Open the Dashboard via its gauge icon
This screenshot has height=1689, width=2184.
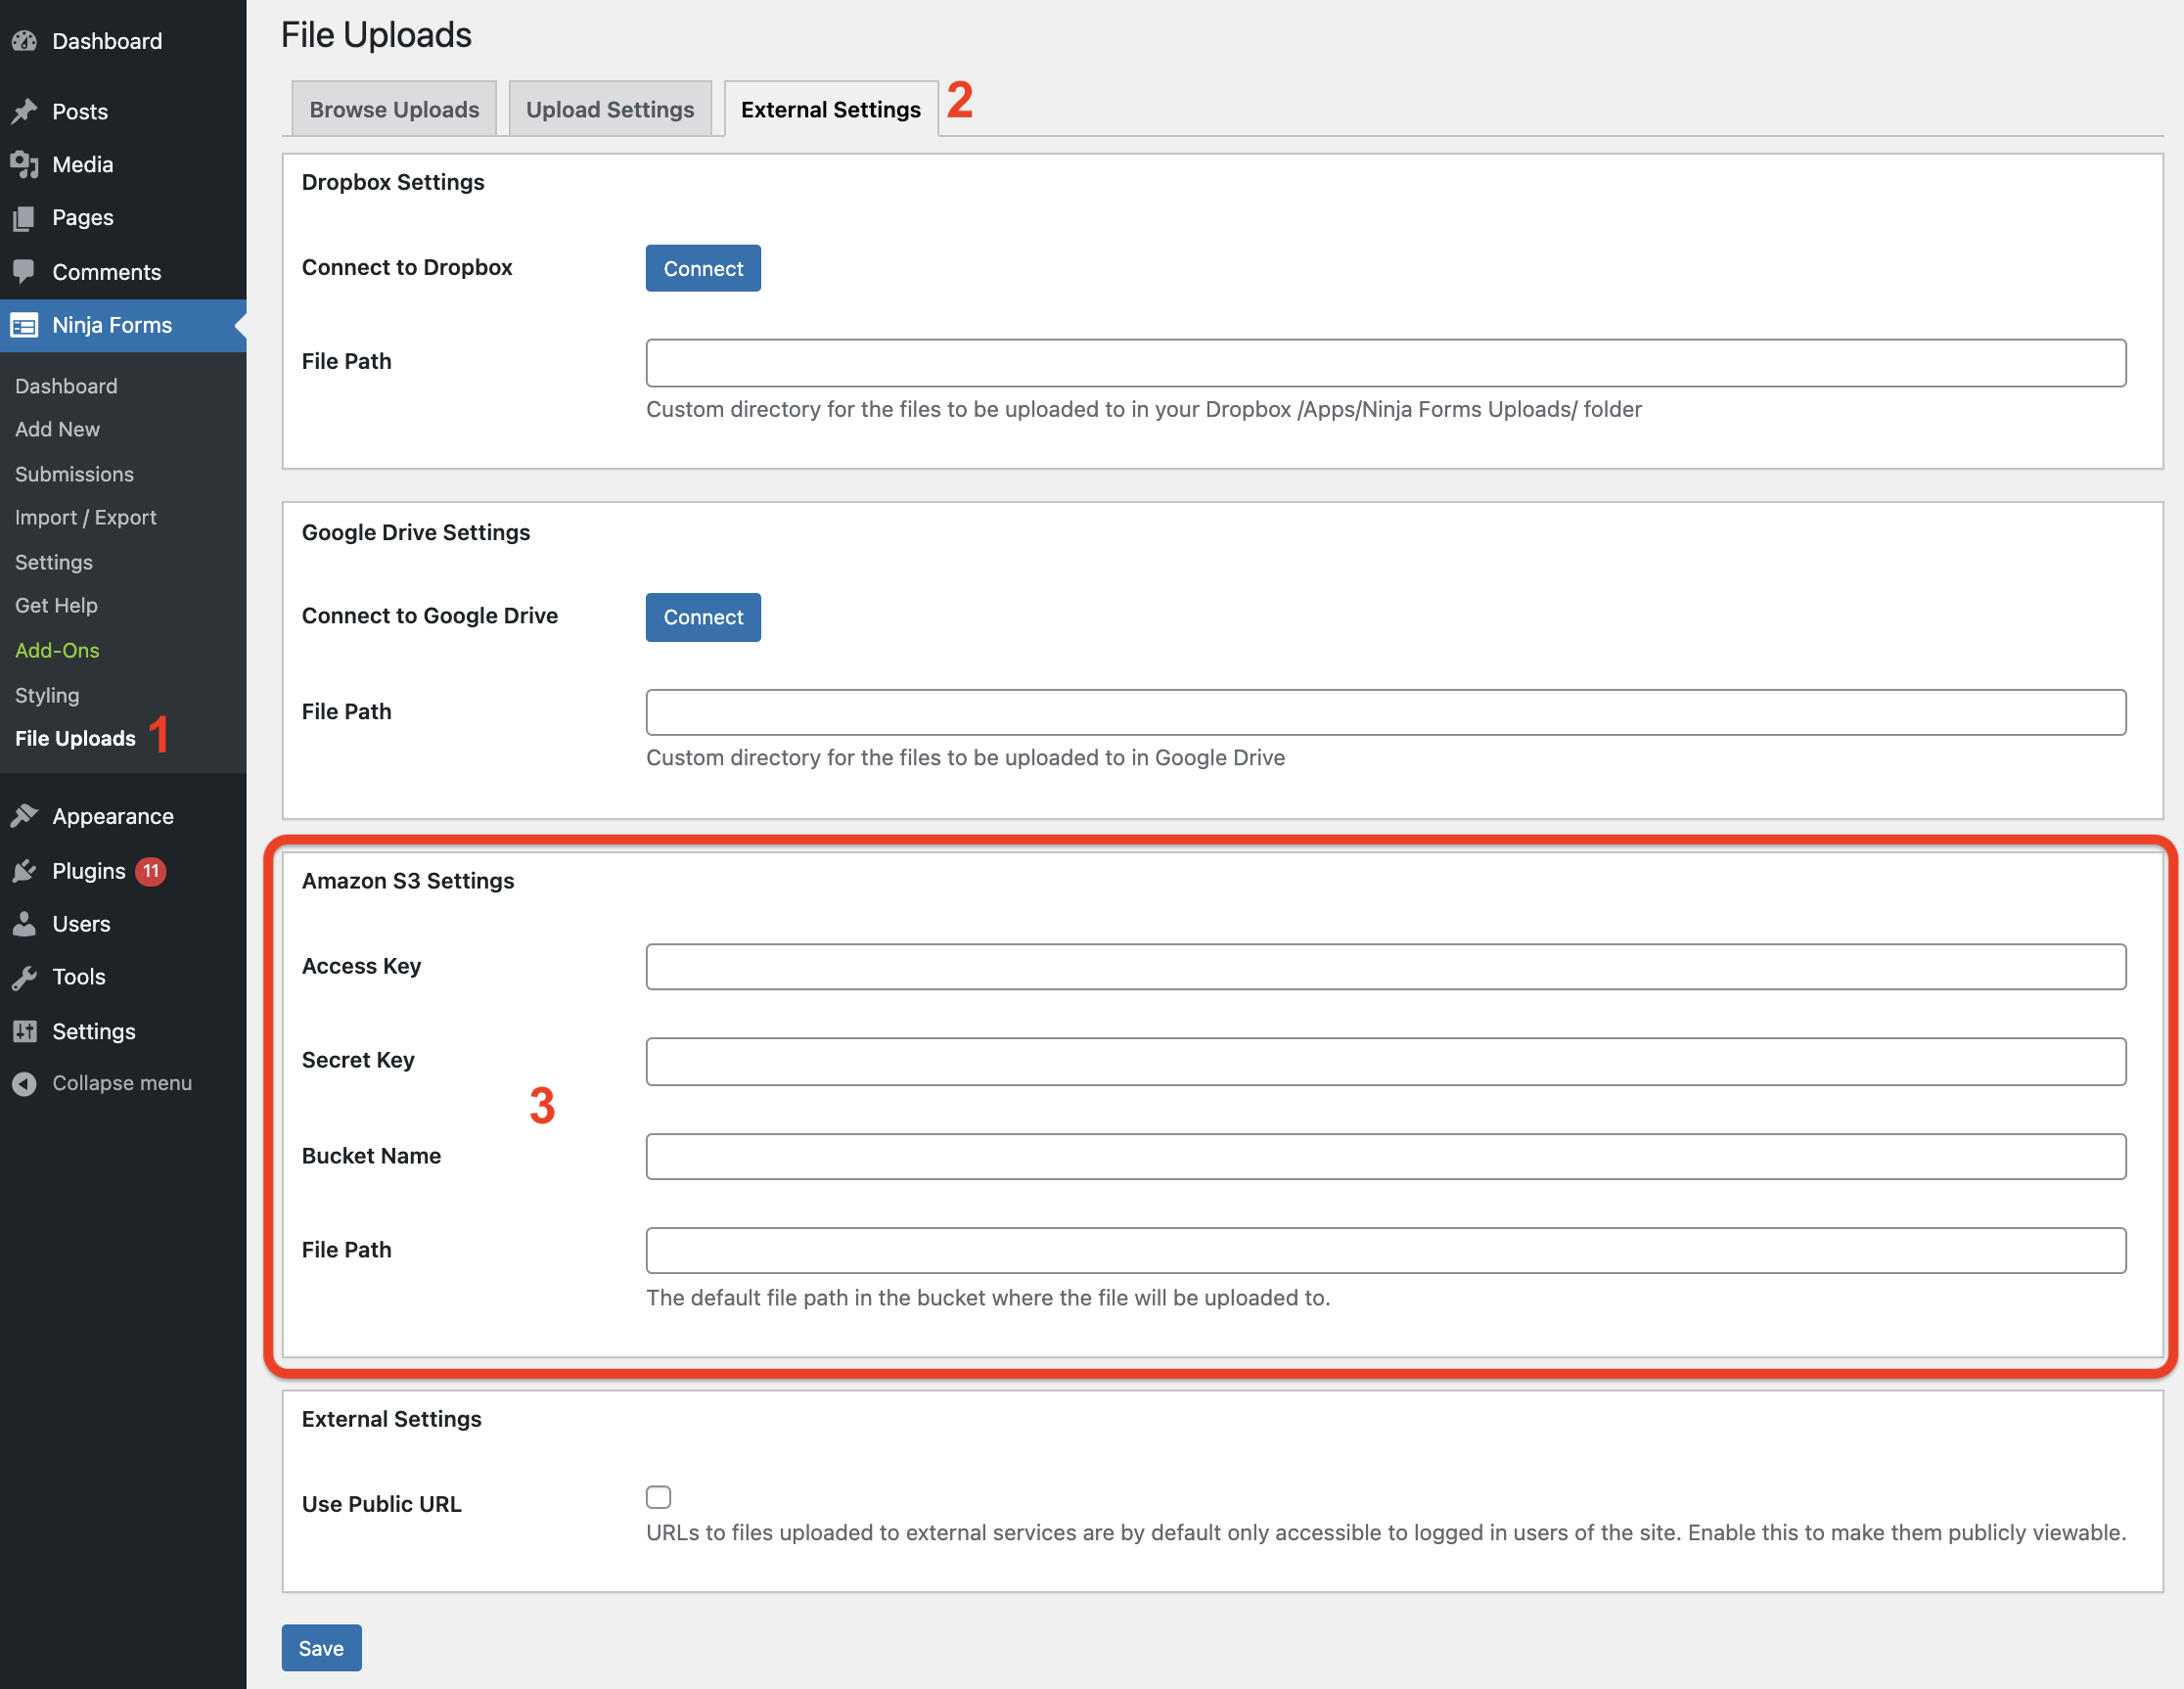25,41
